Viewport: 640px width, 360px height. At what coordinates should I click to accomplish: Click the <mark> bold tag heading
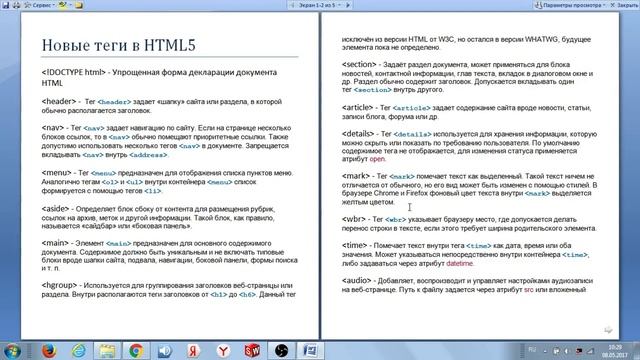(x=356, y=176)
